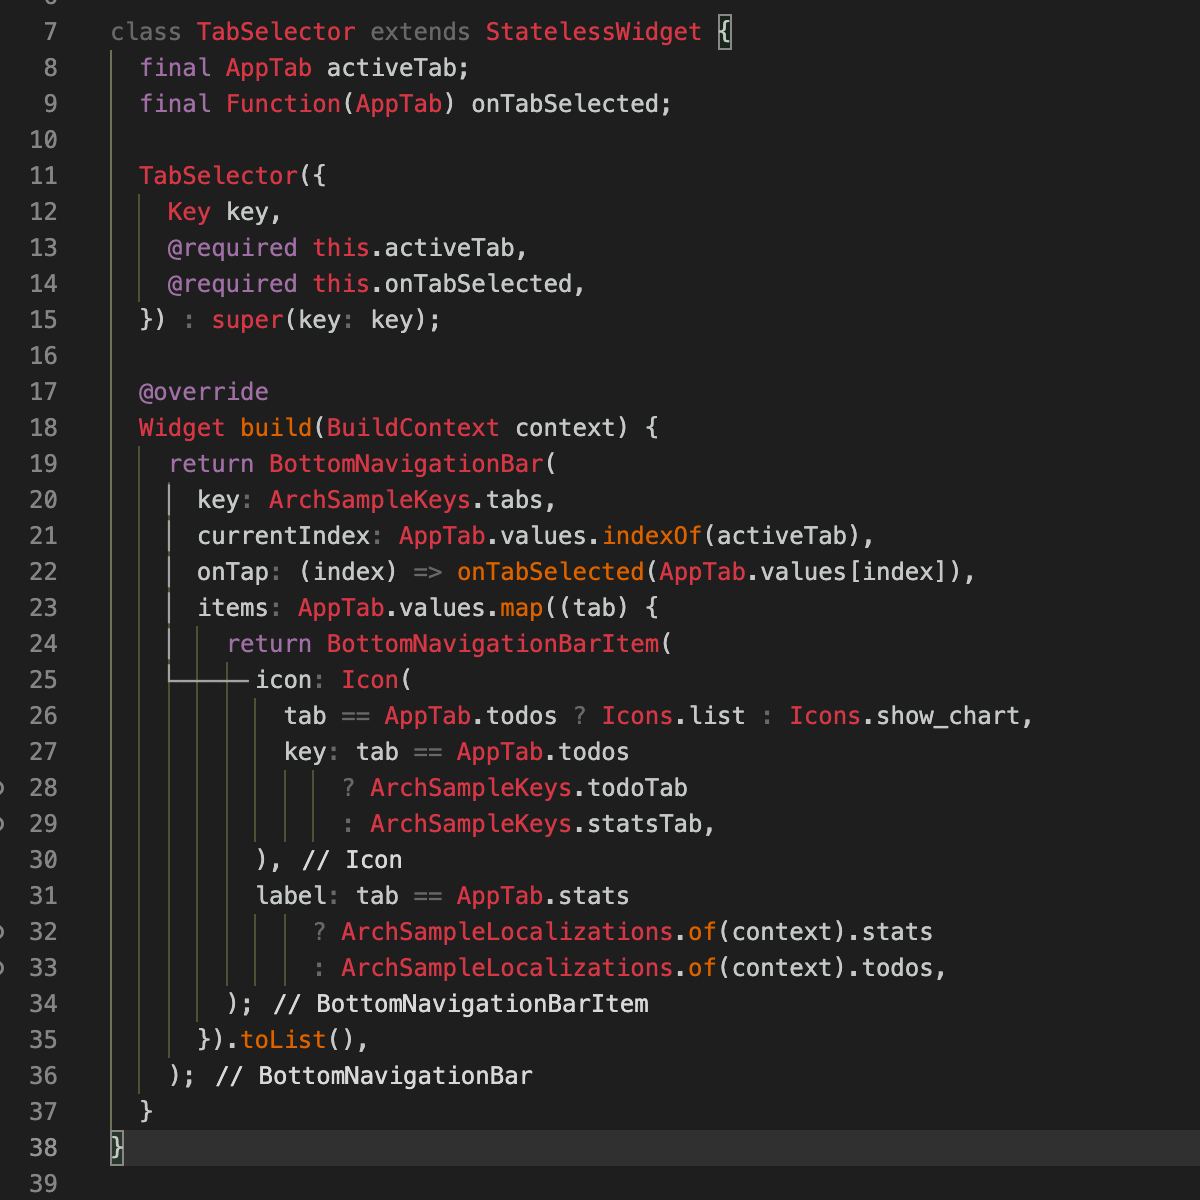Click the "label" property on line 31

pyautogui.click(x=291, y=896)
